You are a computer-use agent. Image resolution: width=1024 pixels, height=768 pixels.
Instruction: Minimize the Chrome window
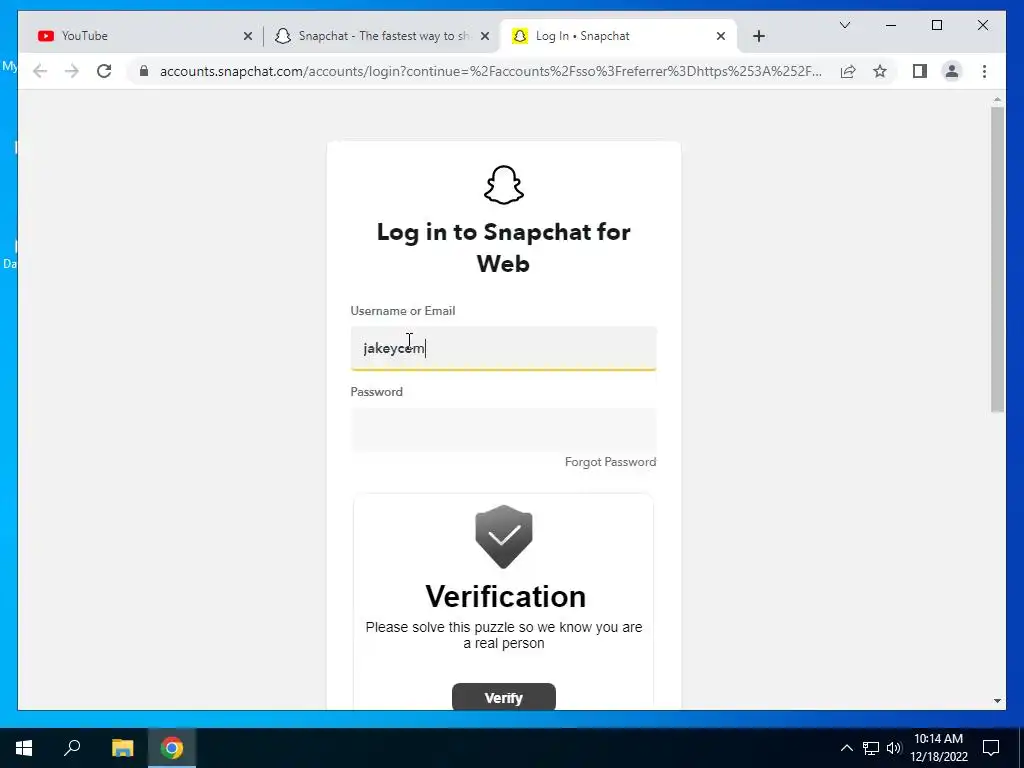891,25
